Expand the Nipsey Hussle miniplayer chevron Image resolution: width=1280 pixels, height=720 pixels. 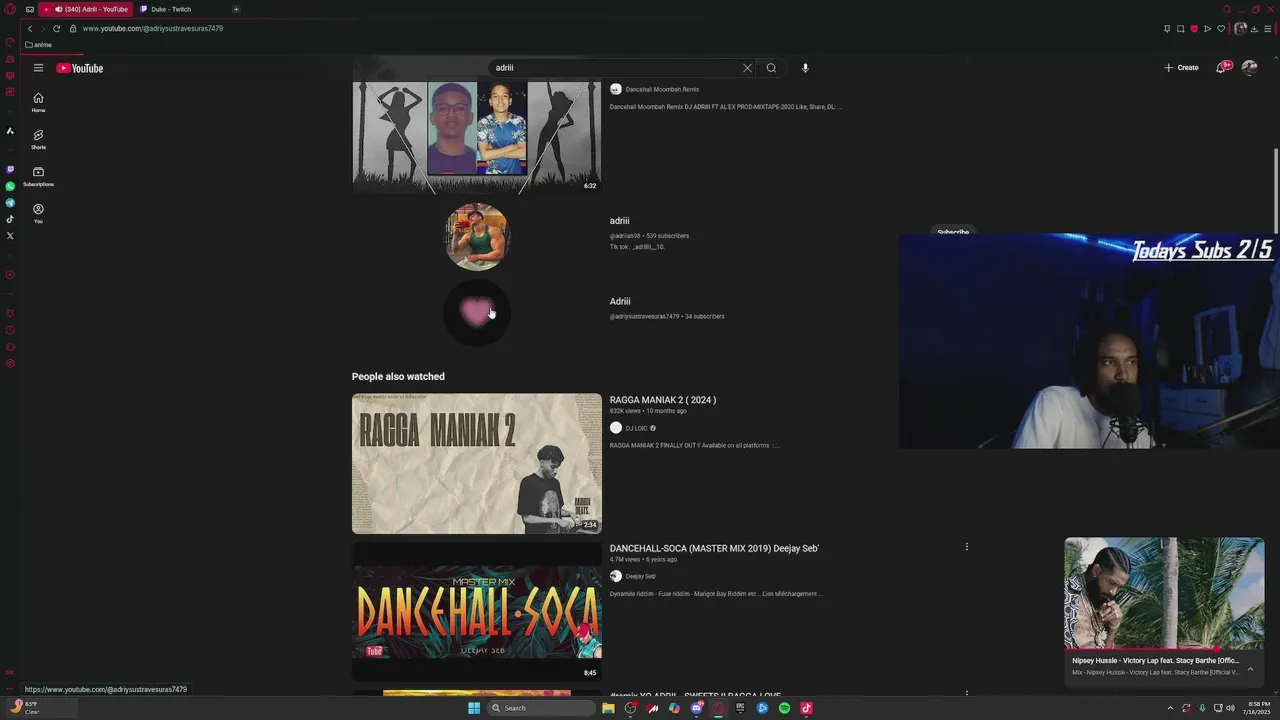(1250, 669)
